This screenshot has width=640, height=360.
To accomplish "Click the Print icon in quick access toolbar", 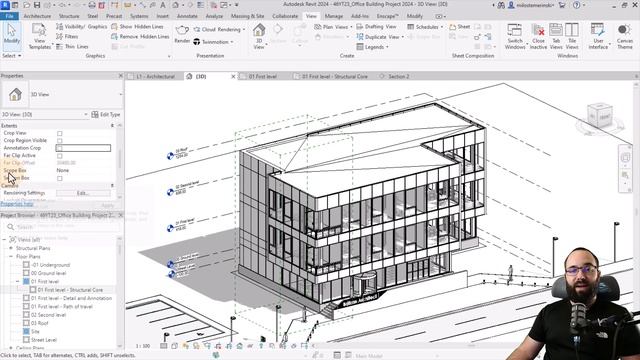I will click(92, 5).
